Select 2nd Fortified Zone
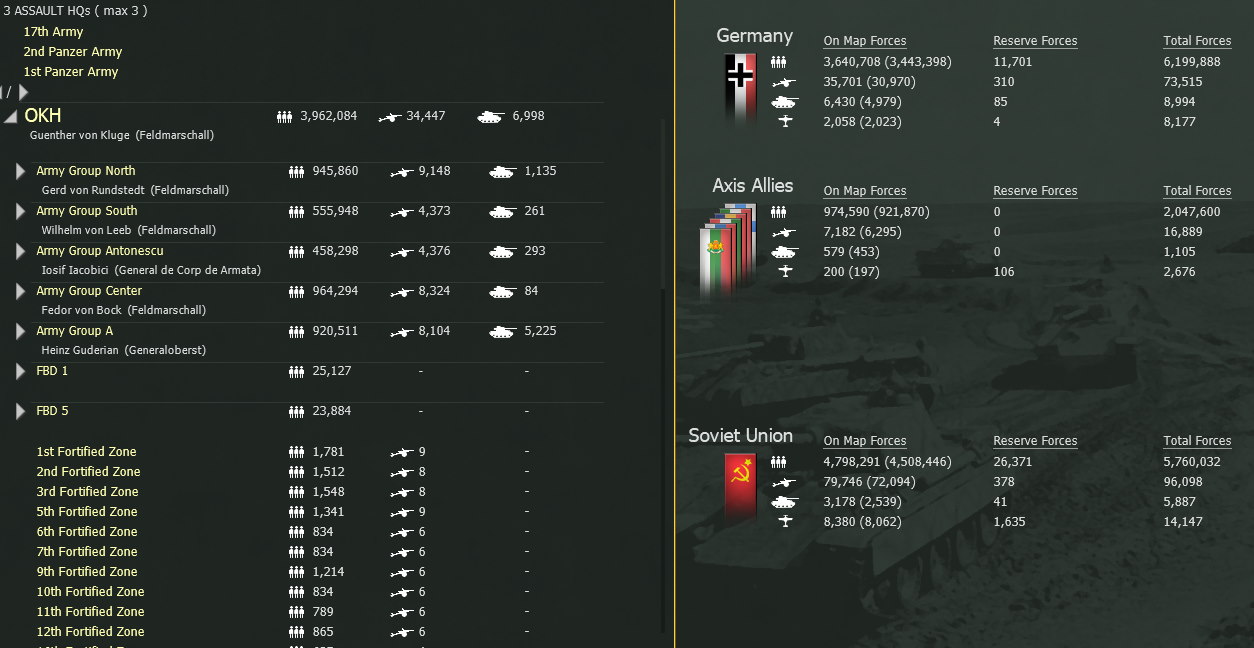 click(x=88, y=472)
